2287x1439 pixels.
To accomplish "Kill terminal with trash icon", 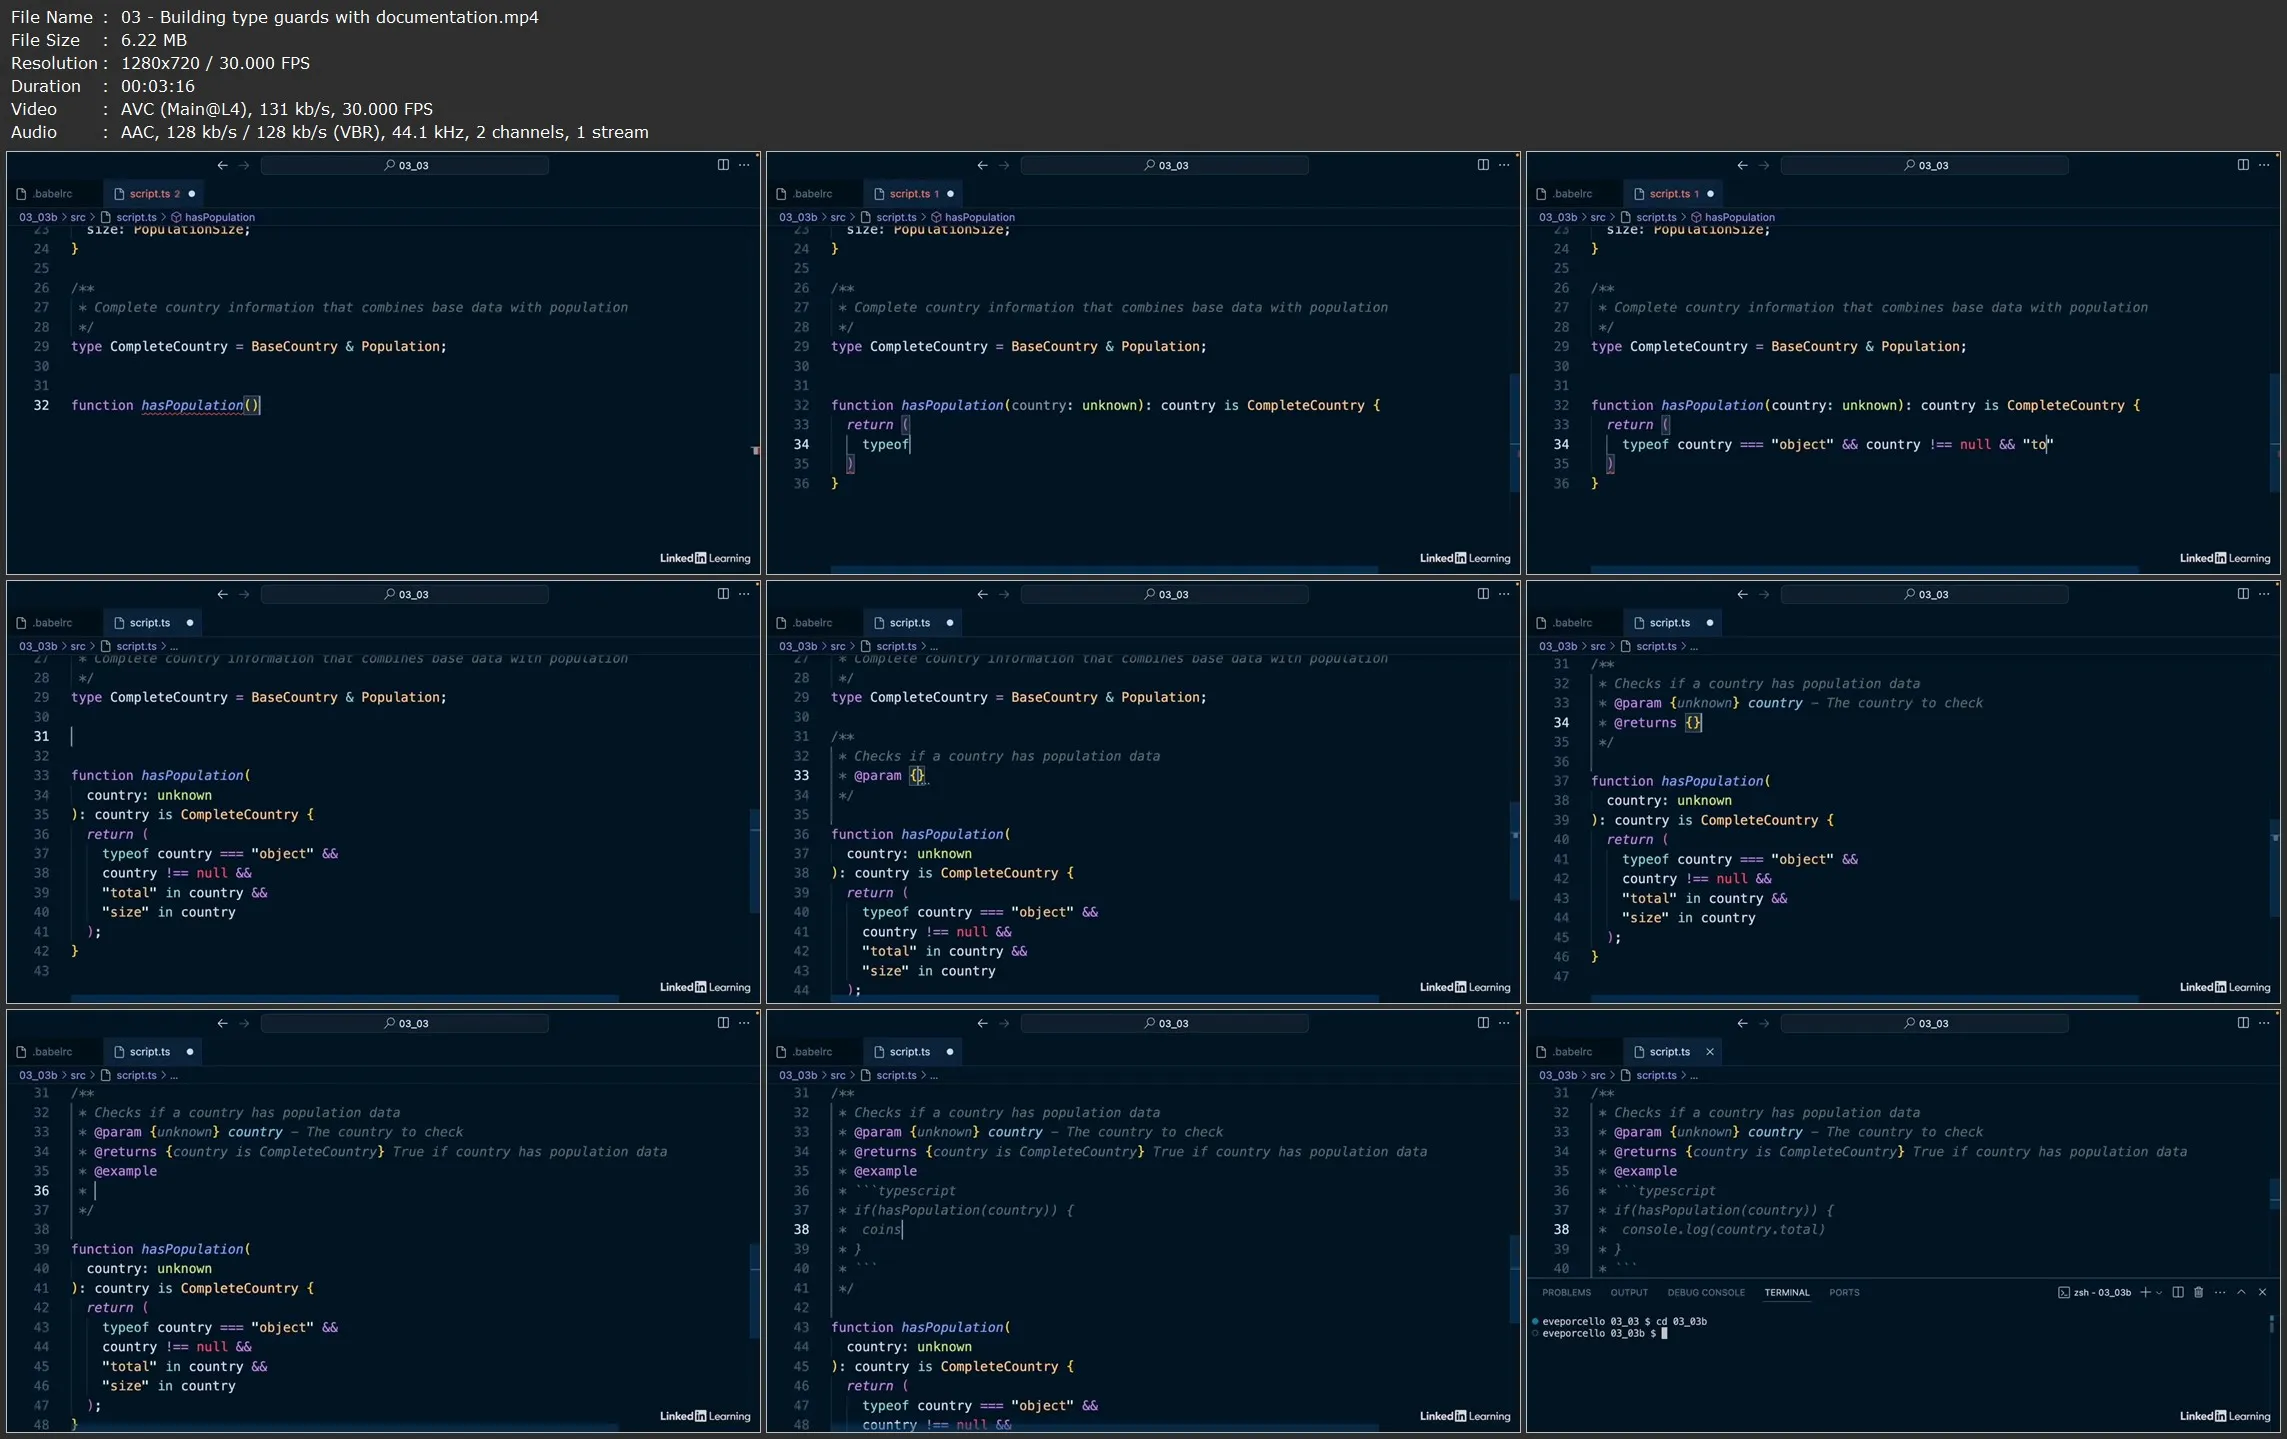I will [2198, 1292].
